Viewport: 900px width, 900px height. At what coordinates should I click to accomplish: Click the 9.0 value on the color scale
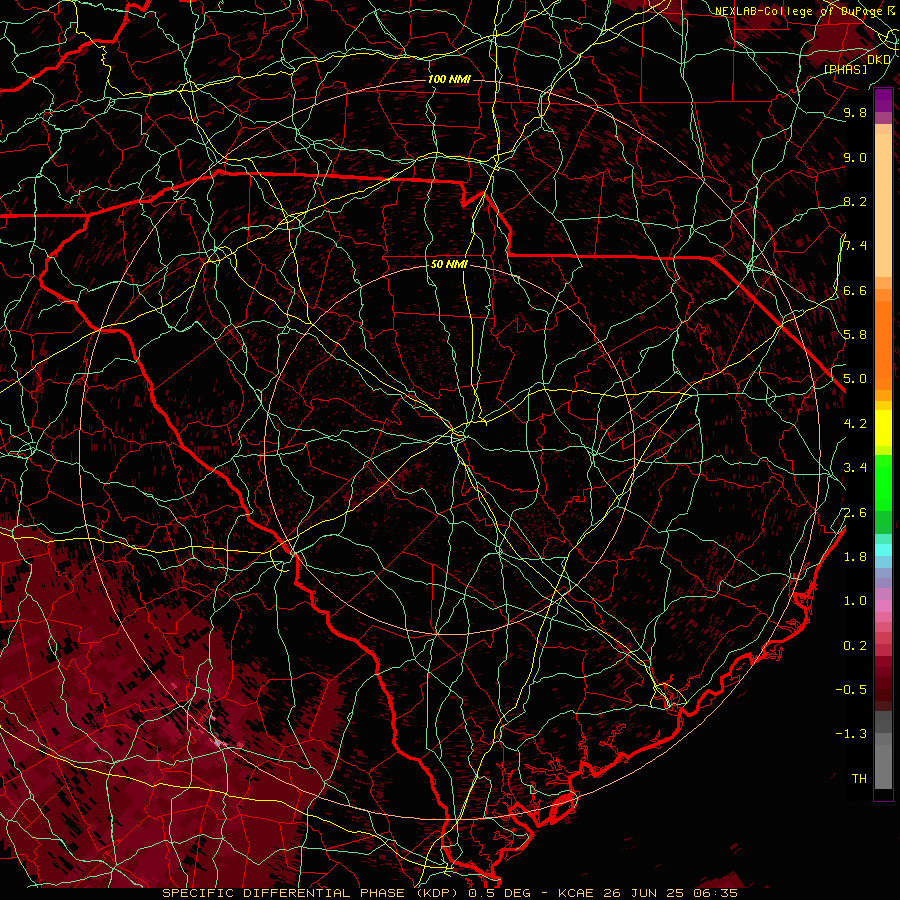[x=855, y=157]
